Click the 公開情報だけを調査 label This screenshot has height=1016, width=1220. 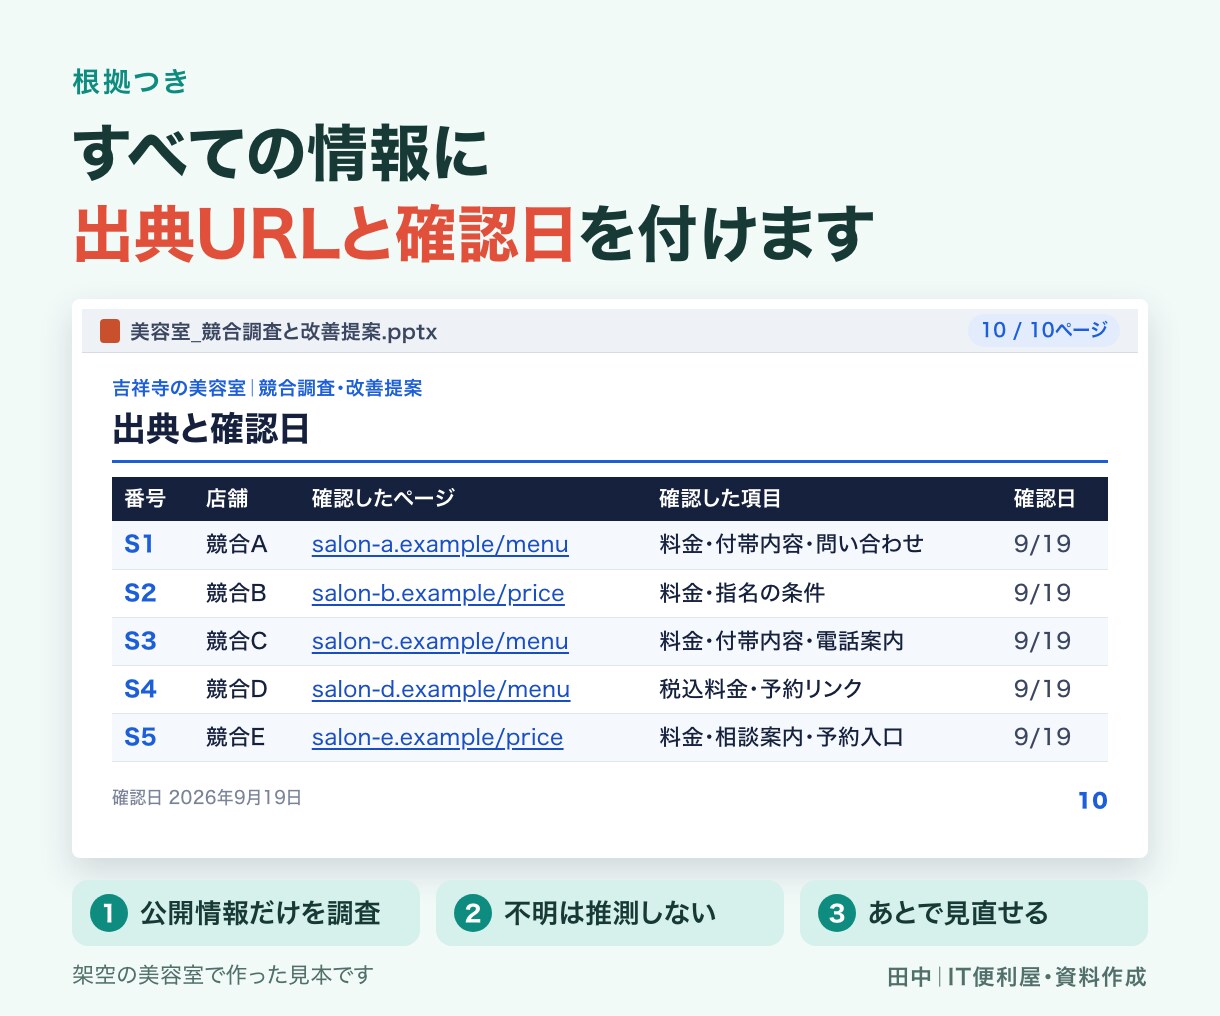click(x=261, y=913)
